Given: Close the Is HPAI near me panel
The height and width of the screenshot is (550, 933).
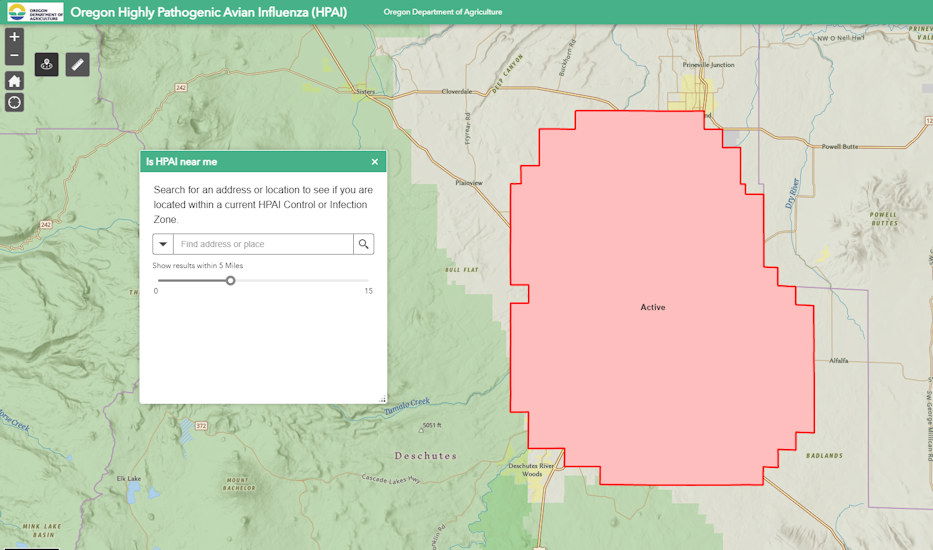Looking at the screenshot, I should (375, 162).
